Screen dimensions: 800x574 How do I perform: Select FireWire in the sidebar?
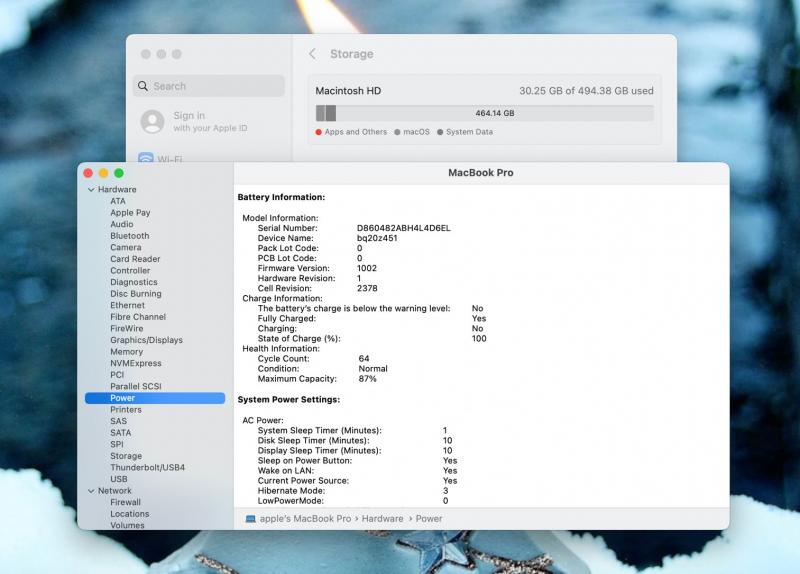point(127,329)
